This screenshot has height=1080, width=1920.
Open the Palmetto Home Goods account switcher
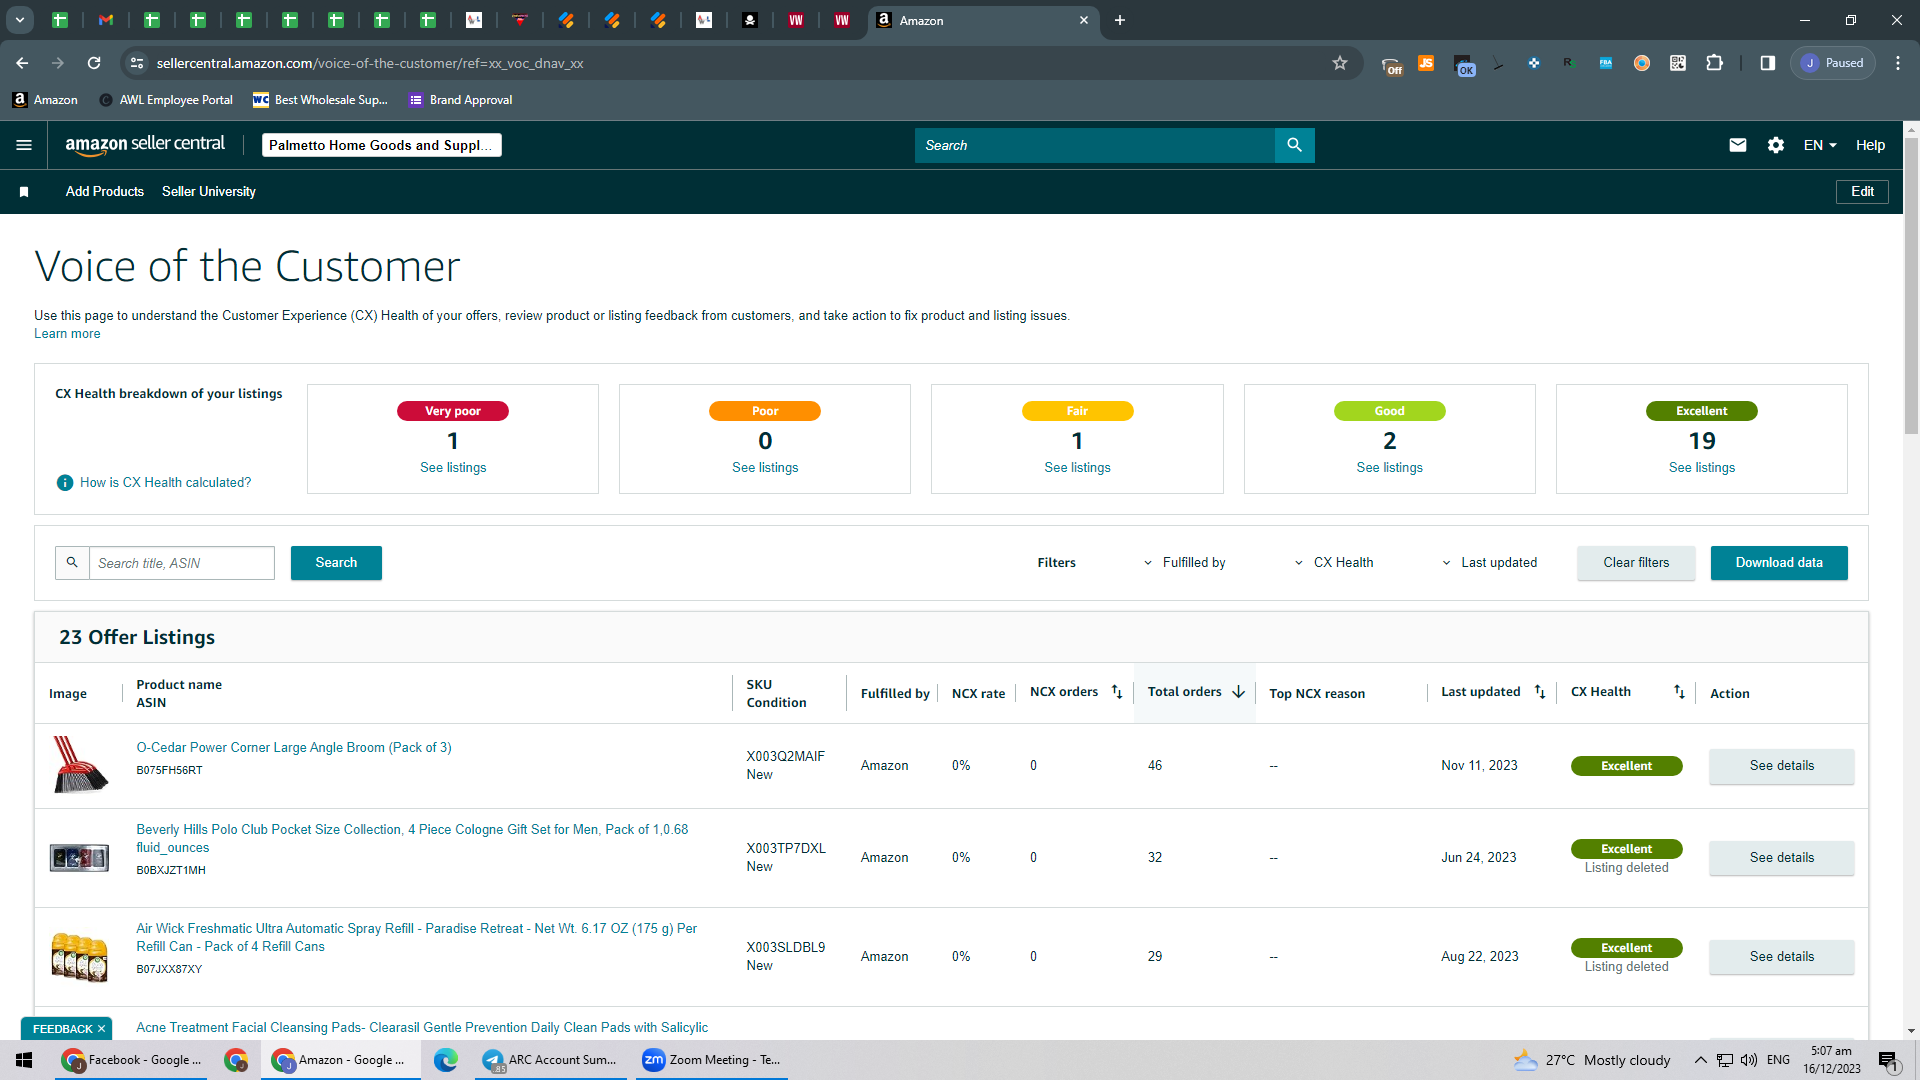(x=381, y=145)
